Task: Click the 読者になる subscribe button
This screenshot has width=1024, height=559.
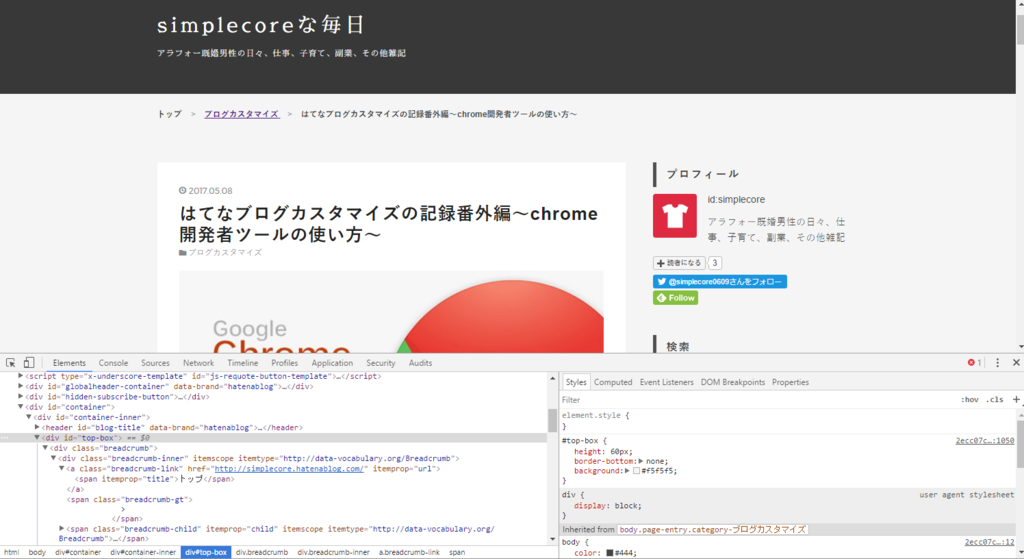Action: [680, 263]
